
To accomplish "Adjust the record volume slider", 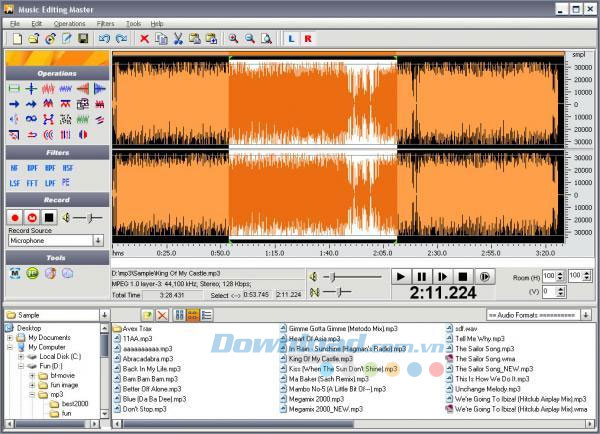I will (x=89, y=218).
